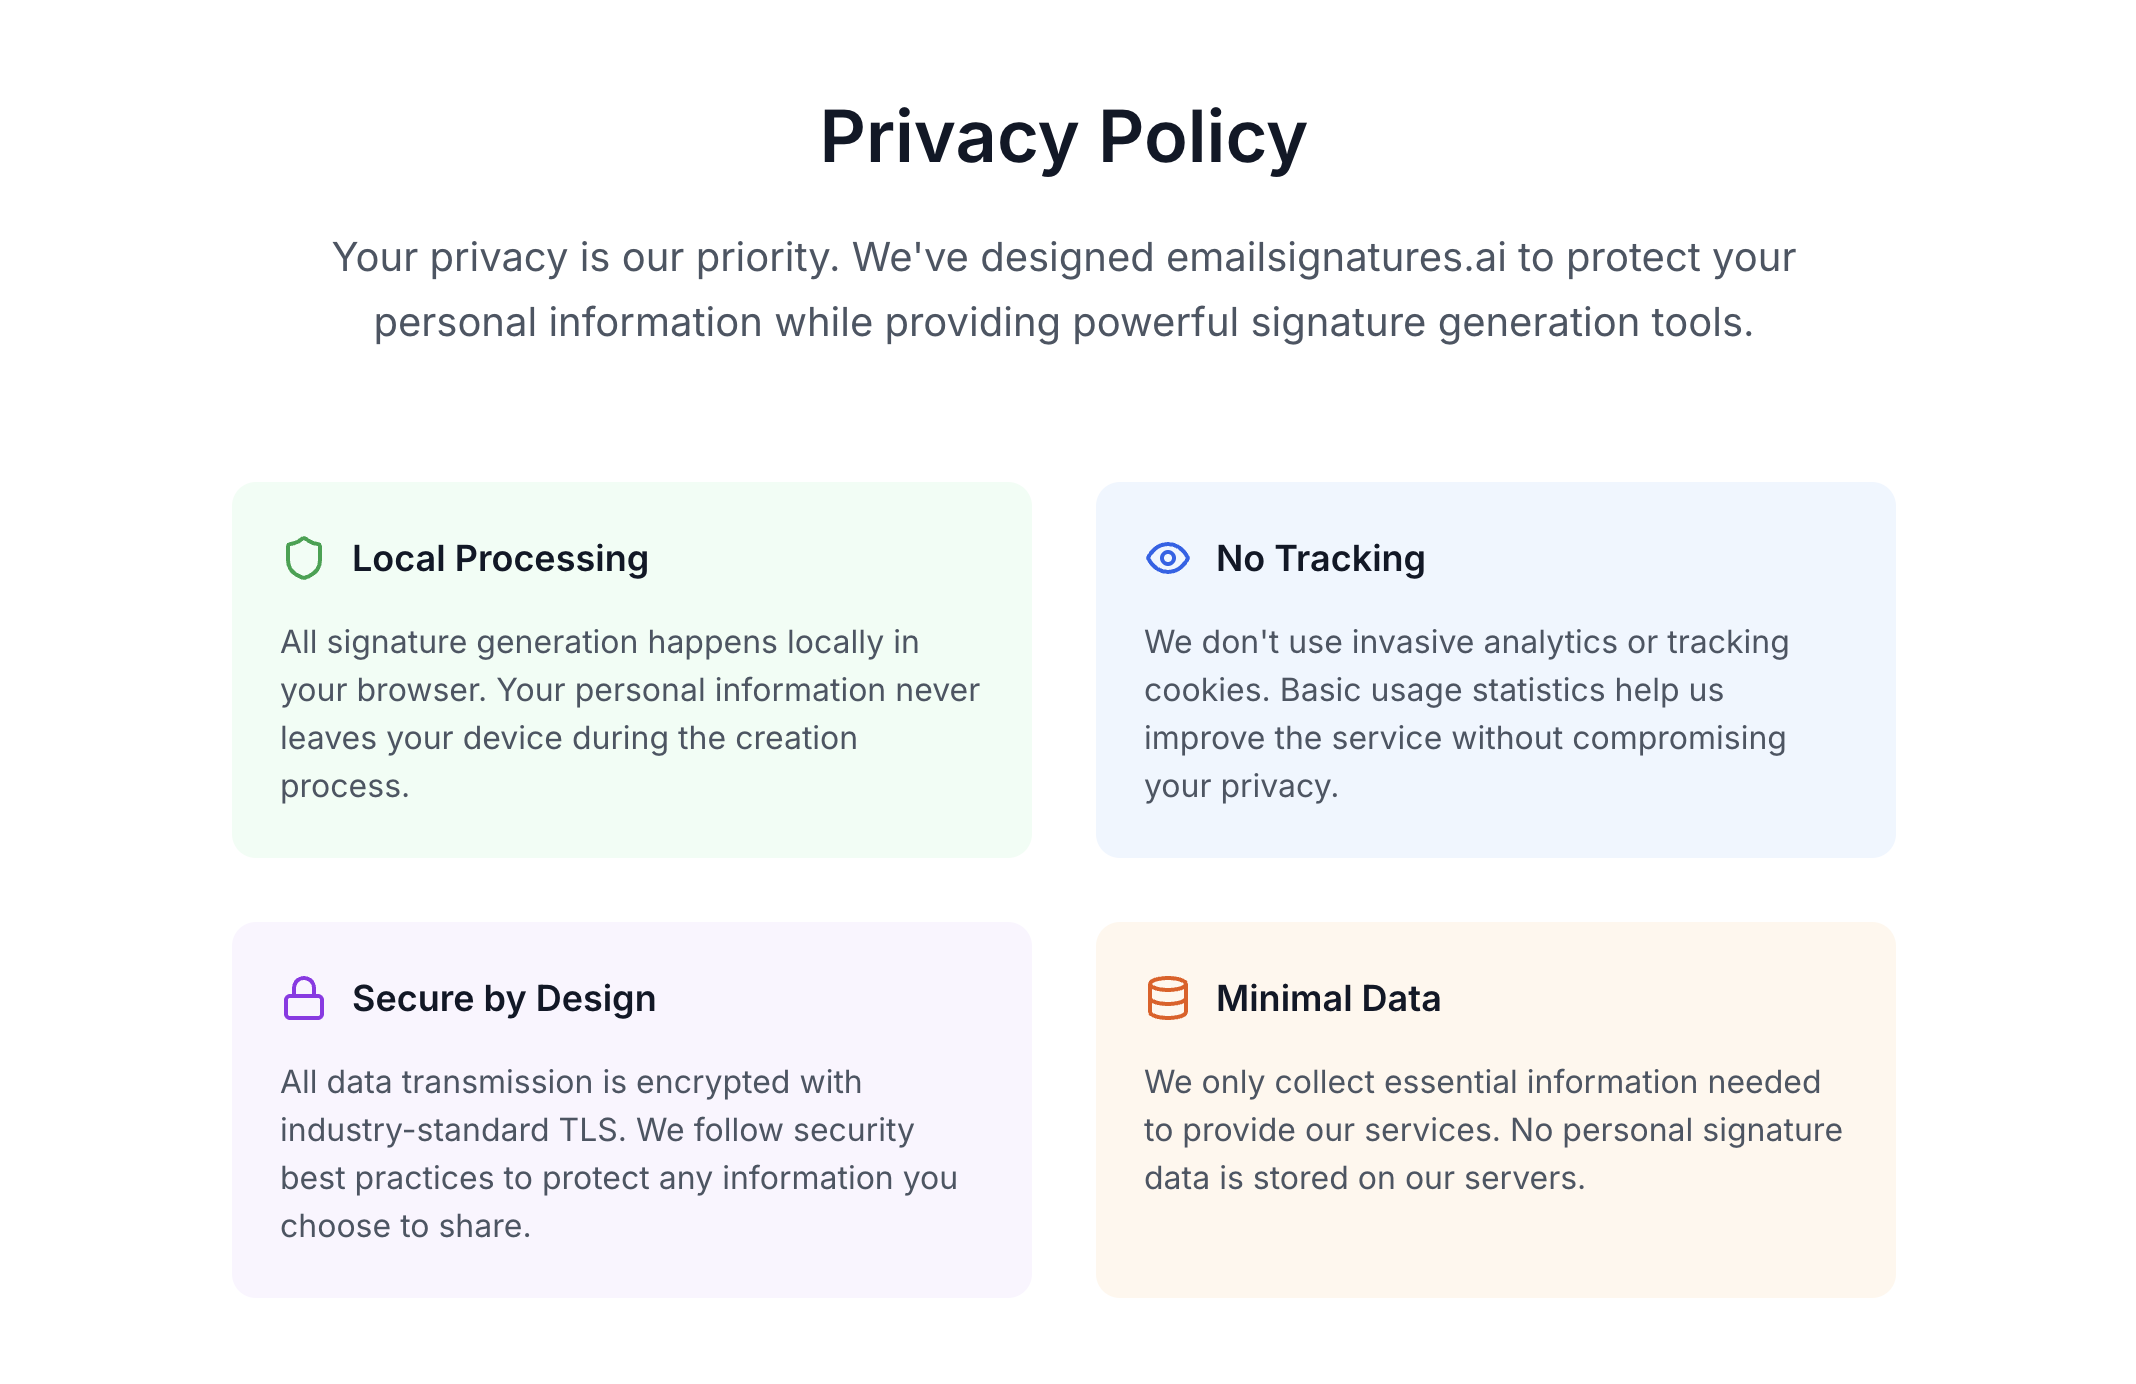
Task: Click the Secure by Design title
Action: [504, 998]
